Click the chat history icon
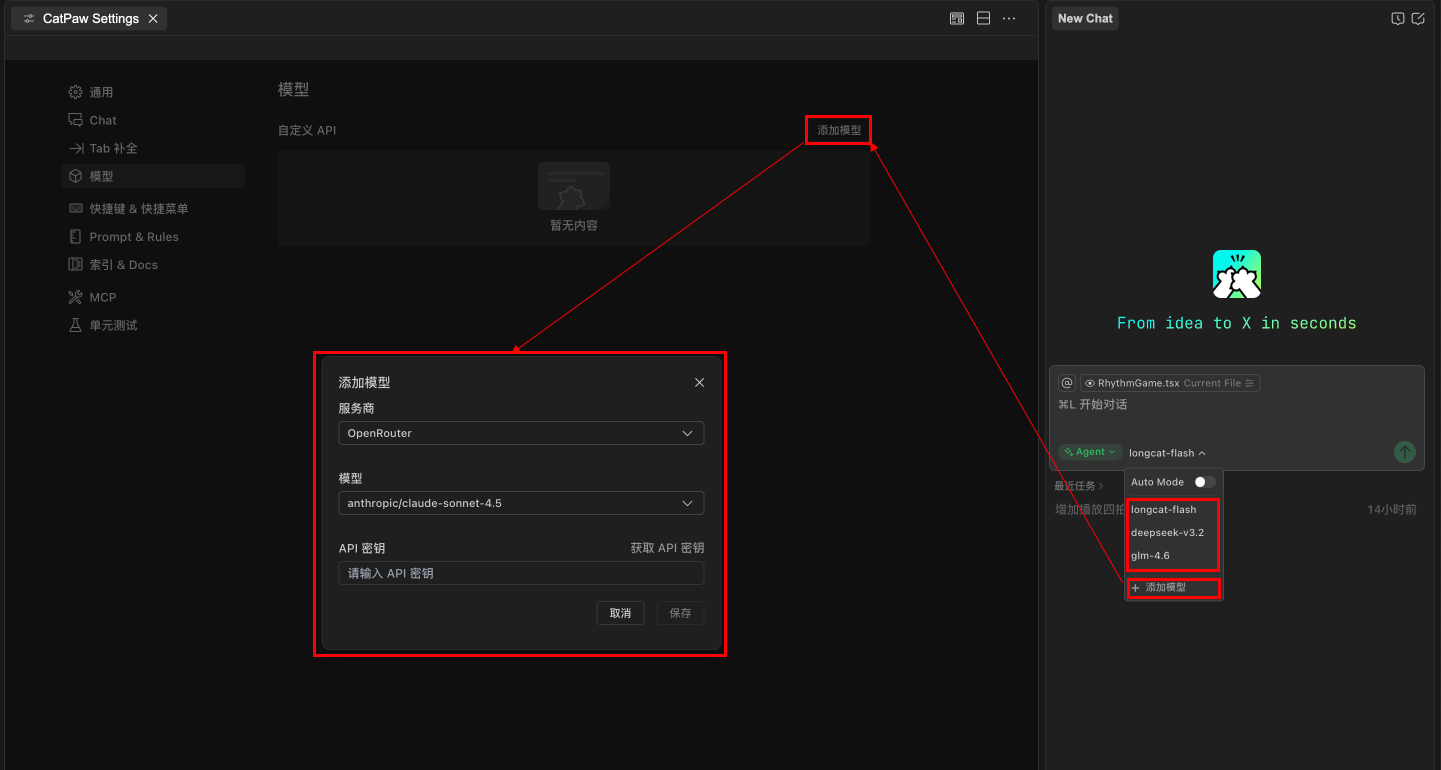1441x770 pixels. pos(1397,19)
